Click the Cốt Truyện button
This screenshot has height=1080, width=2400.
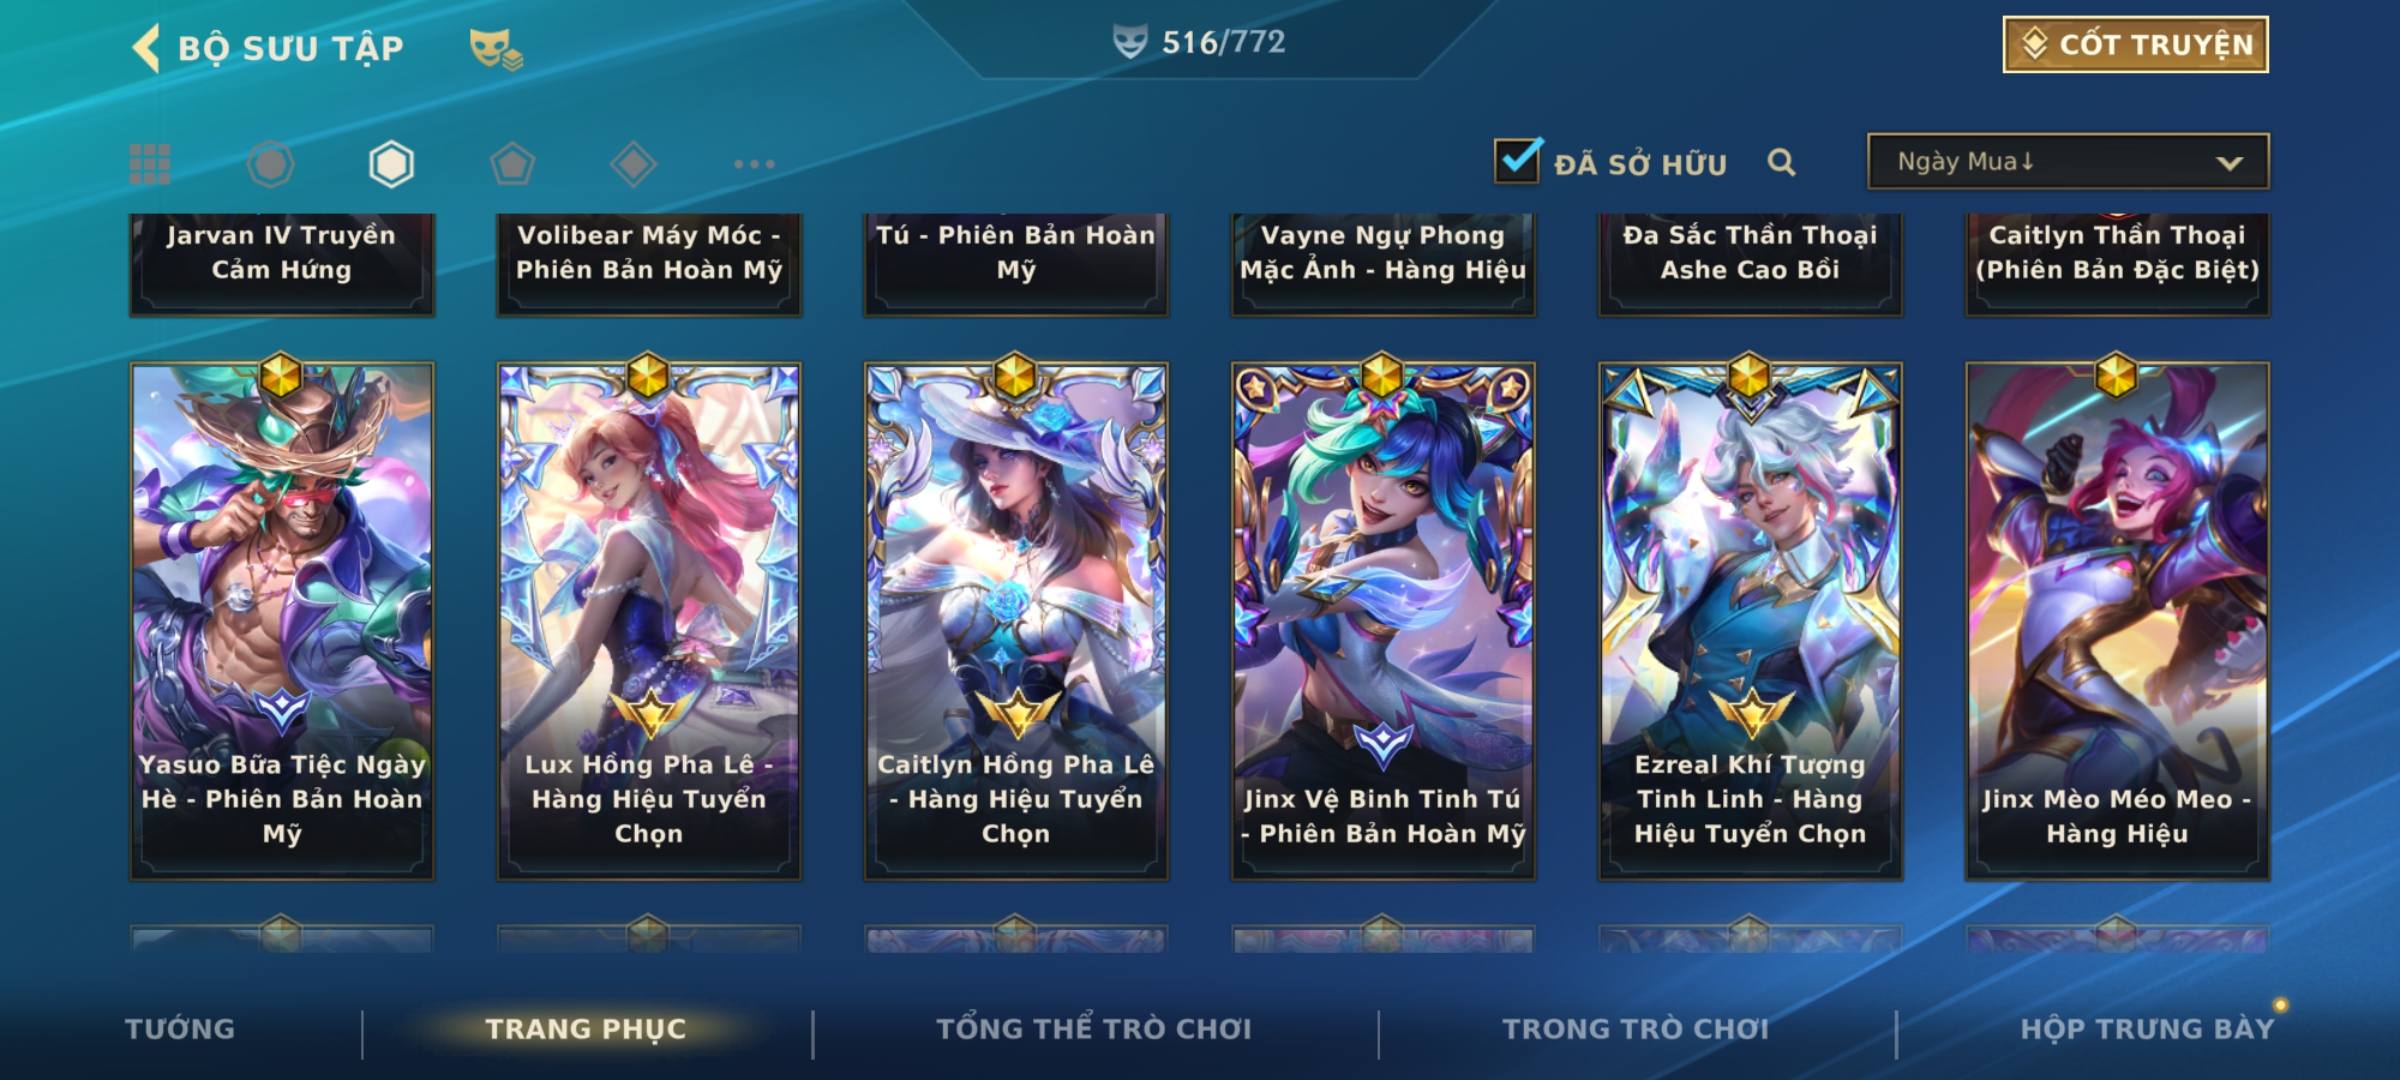click(2135, 44)
